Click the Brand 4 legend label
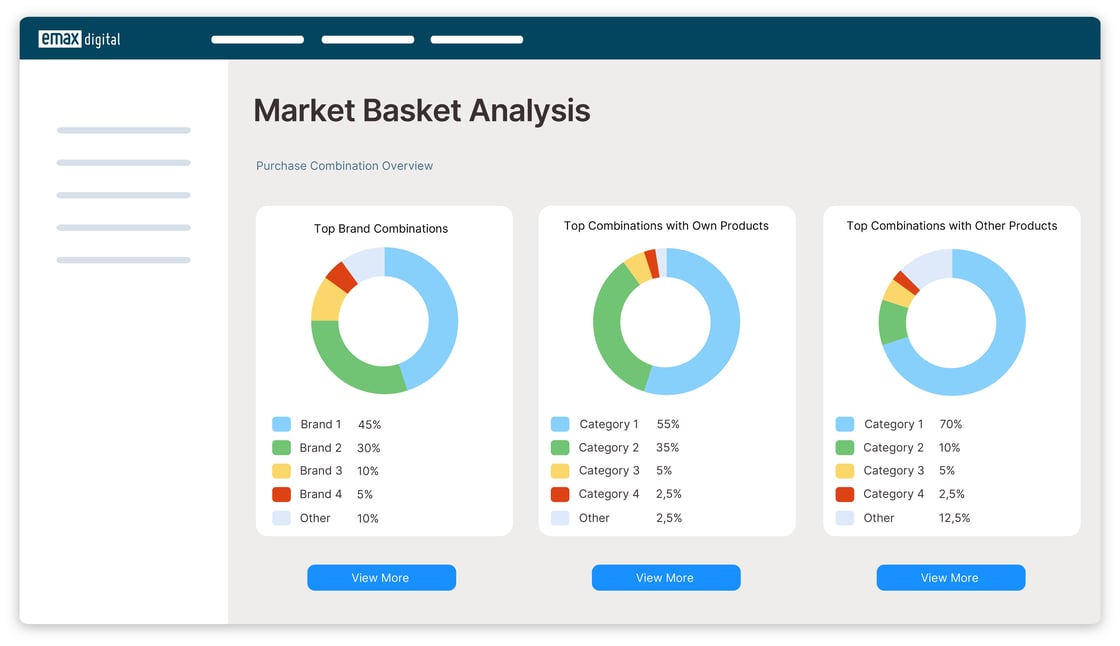This screenshot has width=1120, height=646. click(321, 495)
